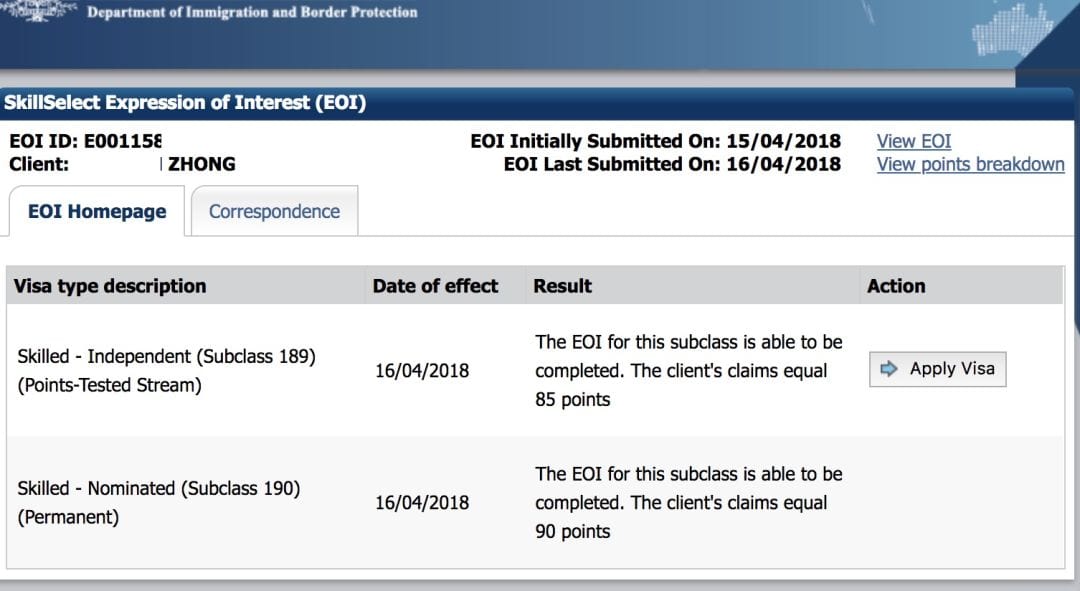
Task: Click the SkillSelect Expression of Interest title bar
Action: tap(537, 103)
